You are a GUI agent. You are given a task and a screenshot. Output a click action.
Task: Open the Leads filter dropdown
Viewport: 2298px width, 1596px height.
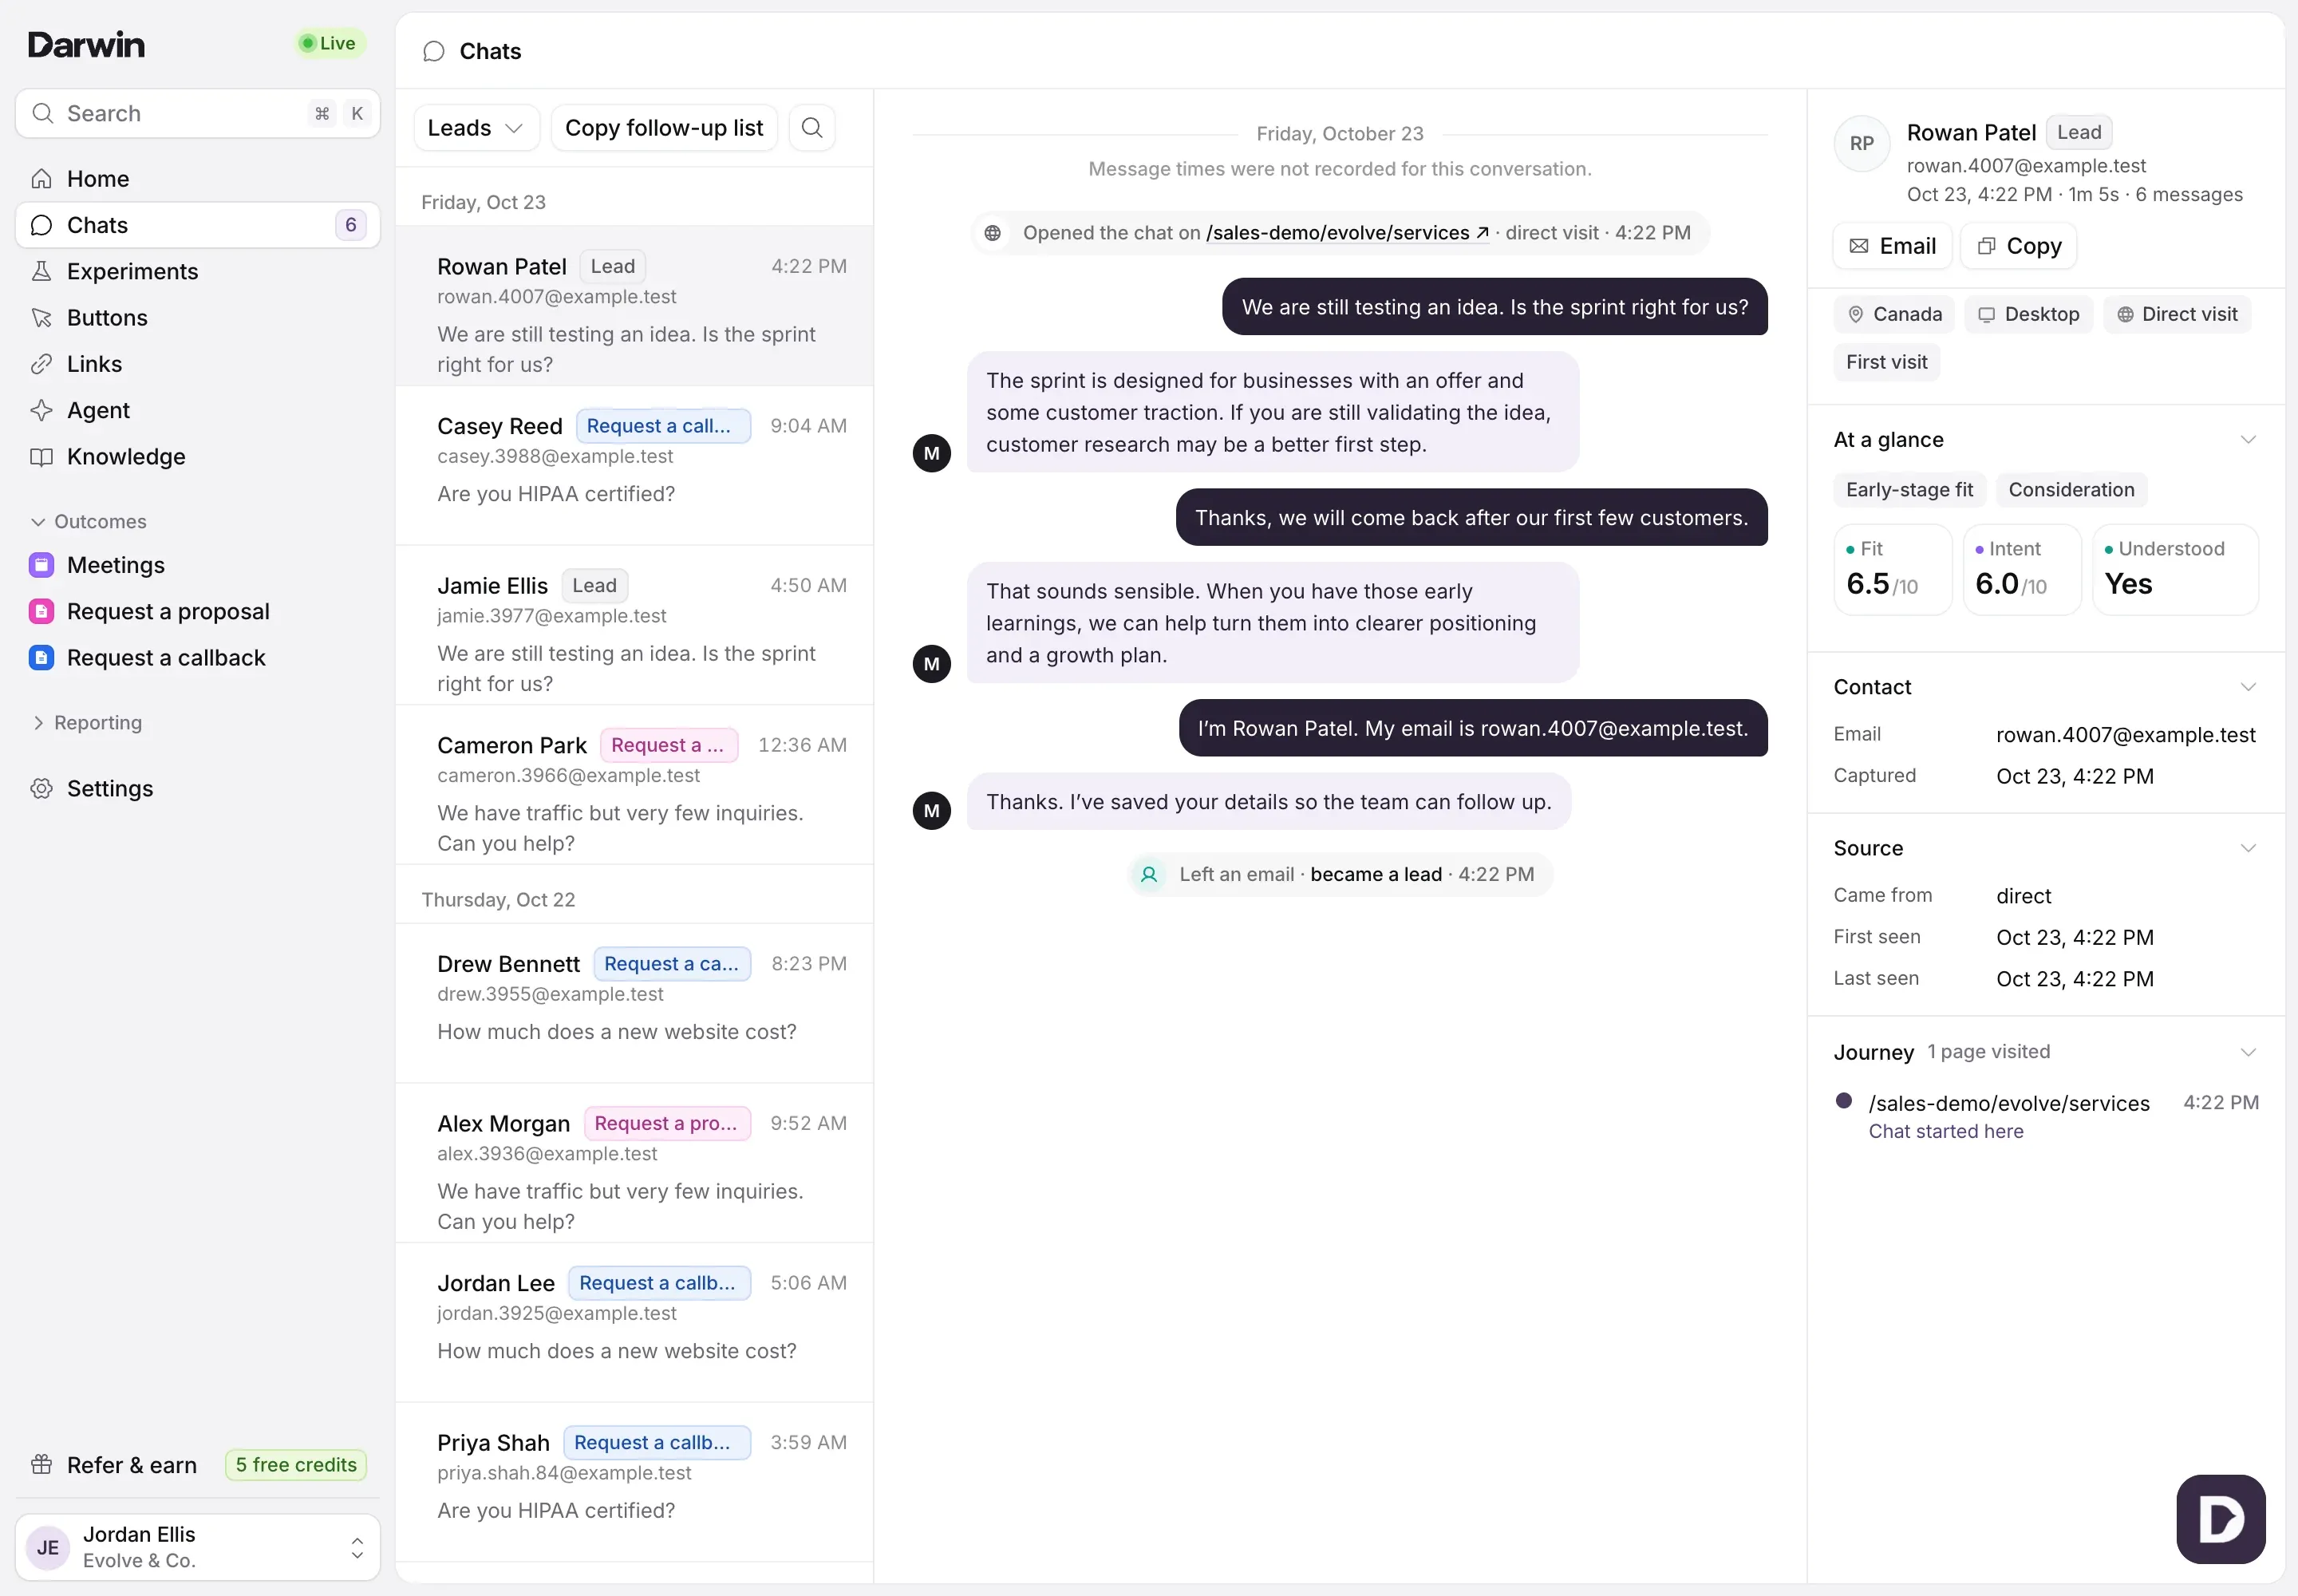click(x=476, y=128)
